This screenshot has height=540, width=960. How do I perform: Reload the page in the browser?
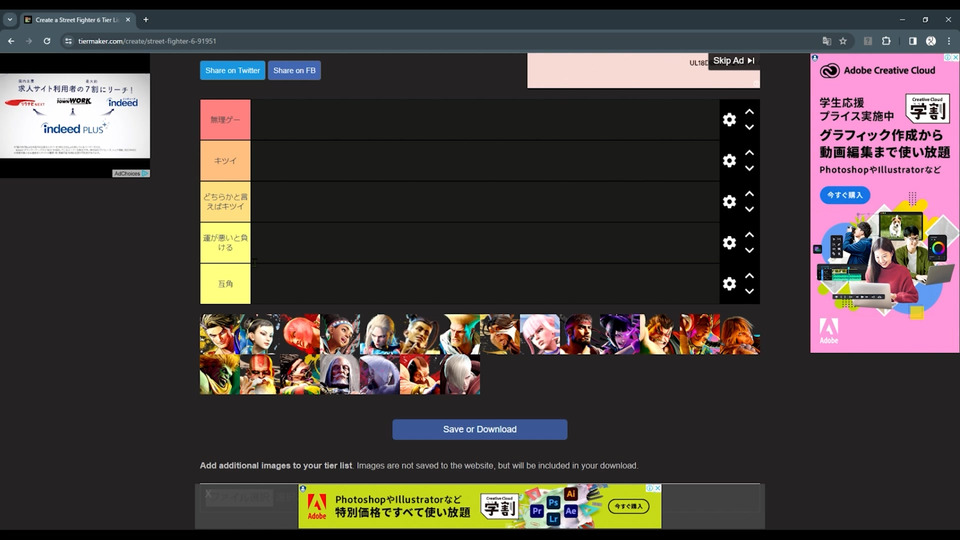(x=47, y=41)
